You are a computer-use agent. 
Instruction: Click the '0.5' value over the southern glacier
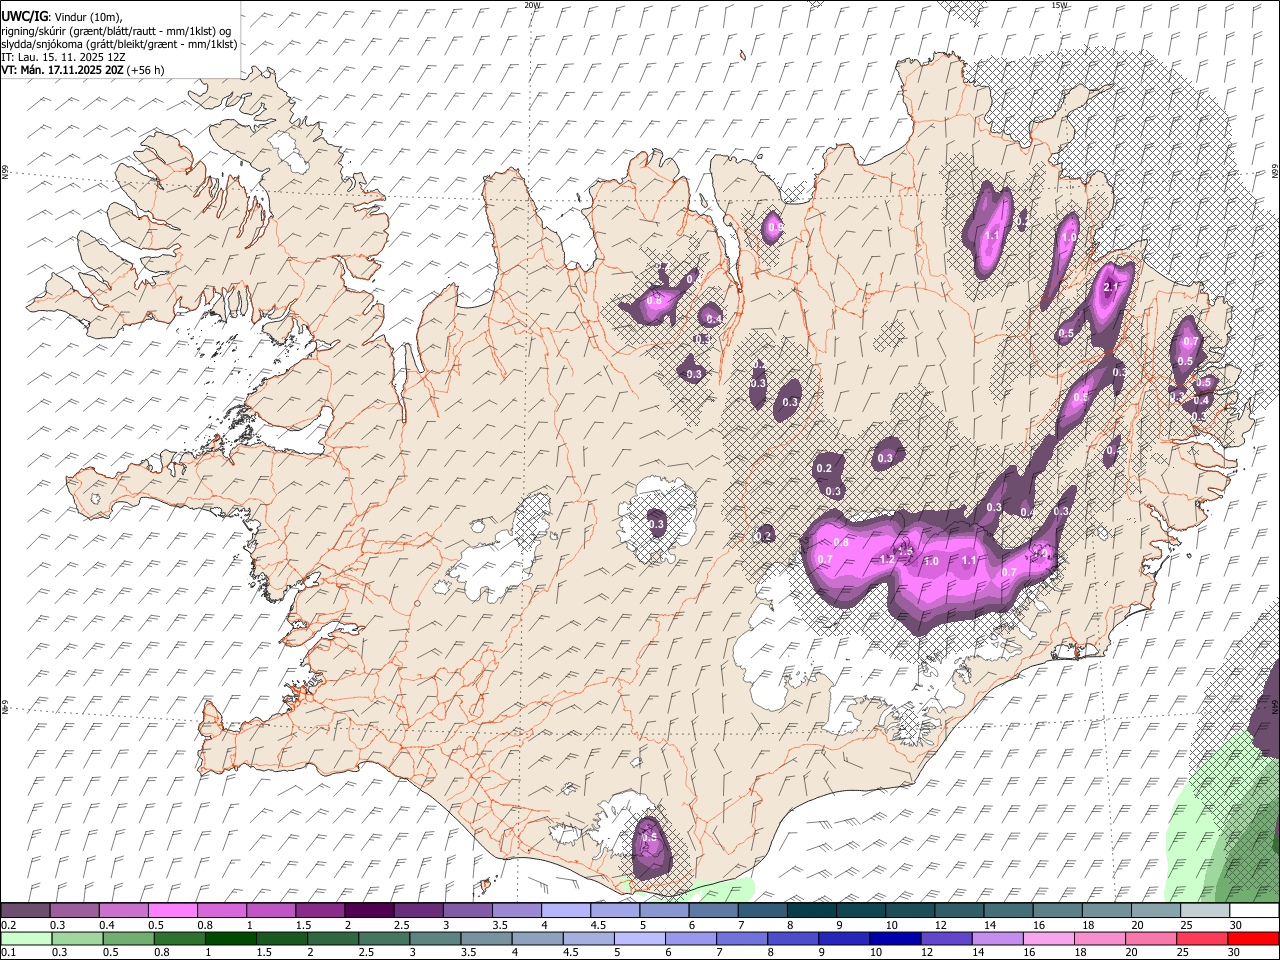click(649, 837)
